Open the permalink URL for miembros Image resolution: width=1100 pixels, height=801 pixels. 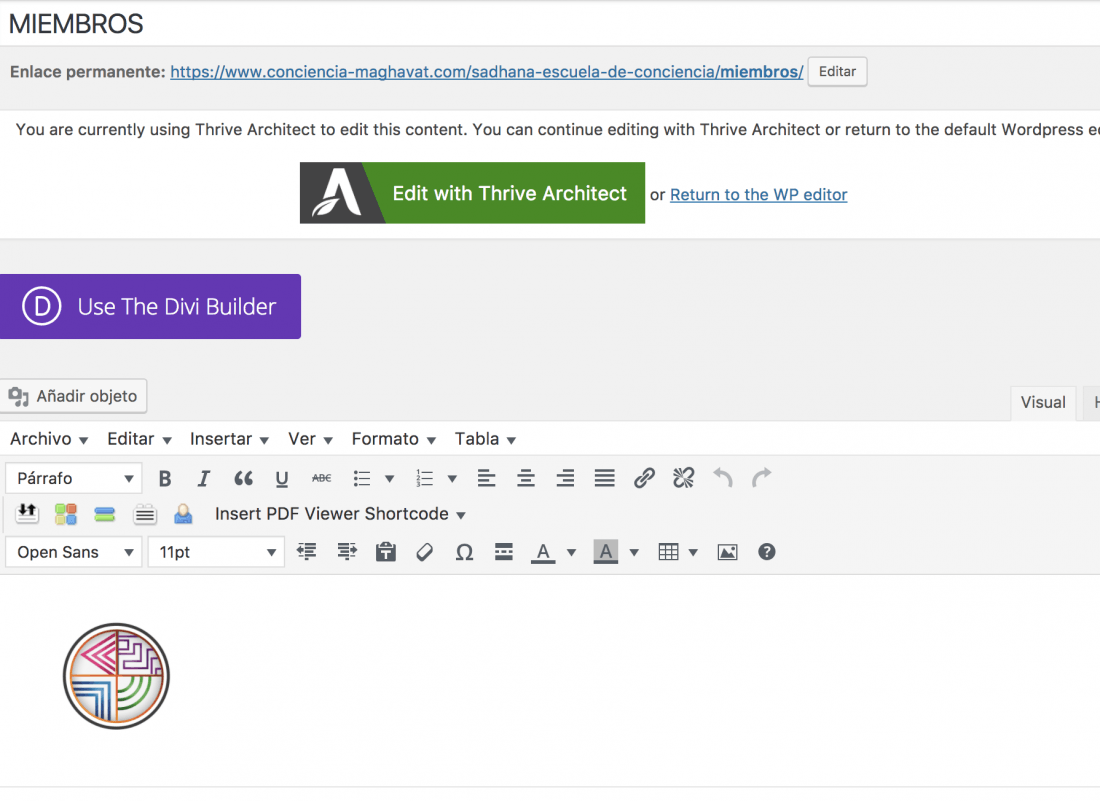point(487,72)
